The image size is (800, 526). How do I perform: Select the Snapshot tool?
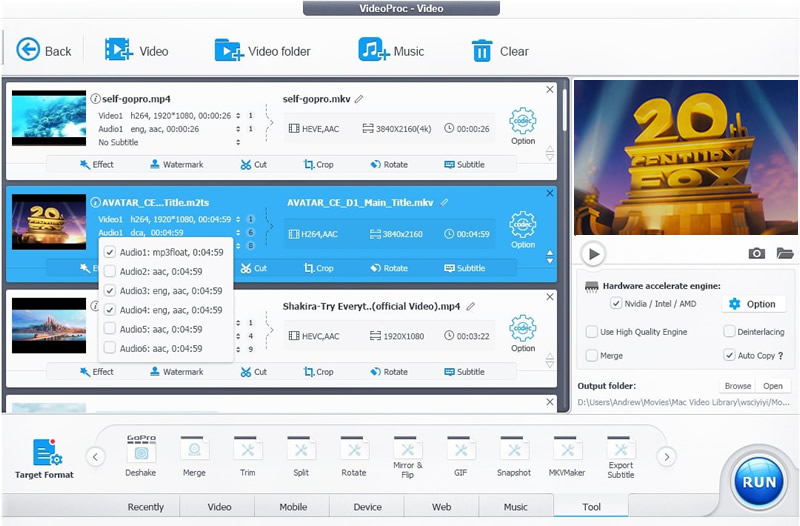pos(514,456)
